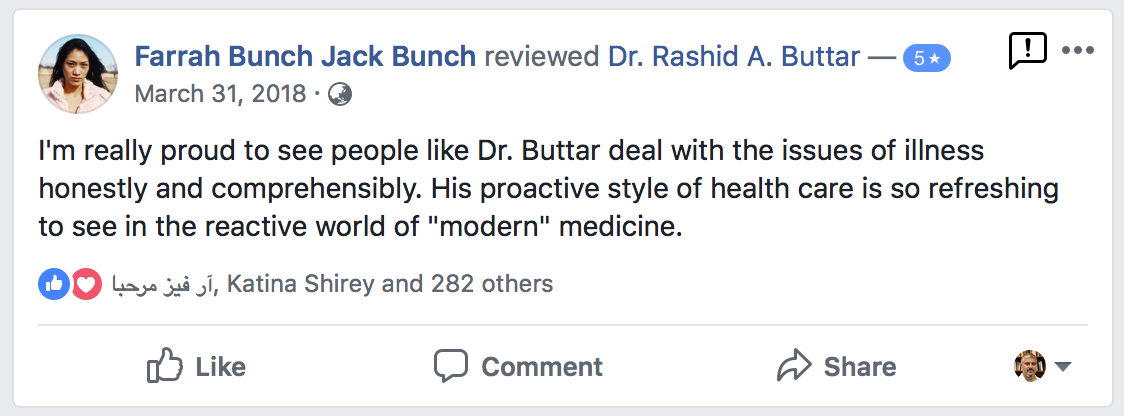Click the globe public privacy icon

340,94
